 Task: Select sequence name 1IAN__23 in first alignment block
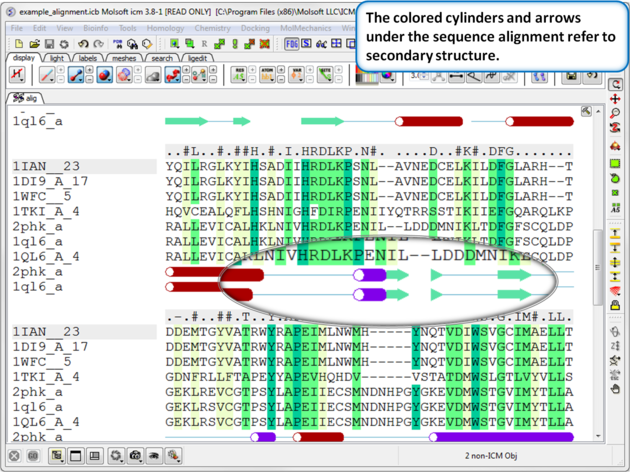tap(46, 166)
